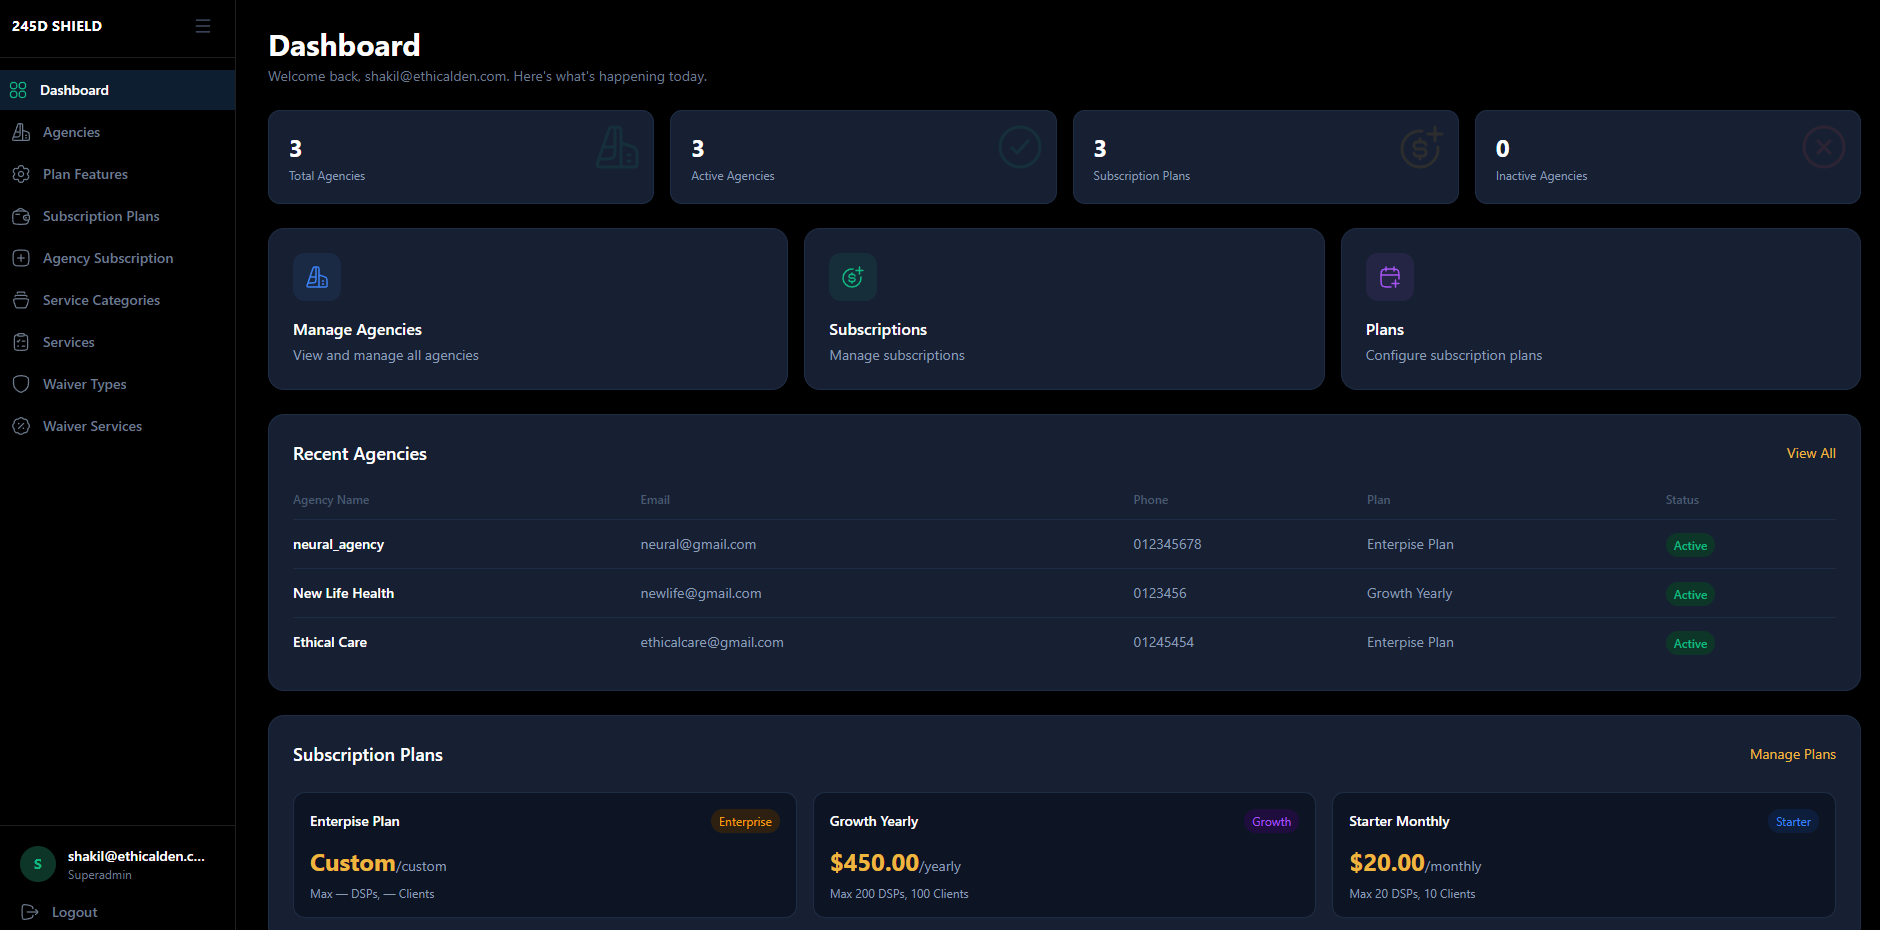Viewport: 1880px width, 930px height.
Task: Select Waiver Types menu item
Action: point(118,384)
